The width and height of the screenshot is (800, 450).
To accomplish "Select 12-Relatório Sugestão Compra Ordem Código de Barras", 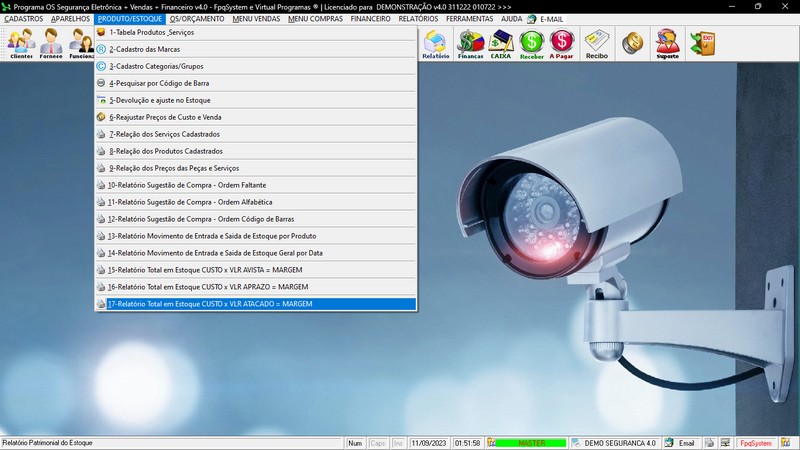I will [x=256, y=219].
